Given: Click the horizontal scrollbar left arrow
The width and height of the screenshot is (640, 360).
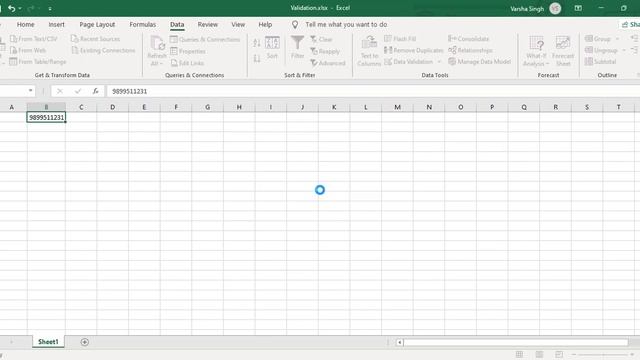Looking at the screenshot, I should coord(400,342).
